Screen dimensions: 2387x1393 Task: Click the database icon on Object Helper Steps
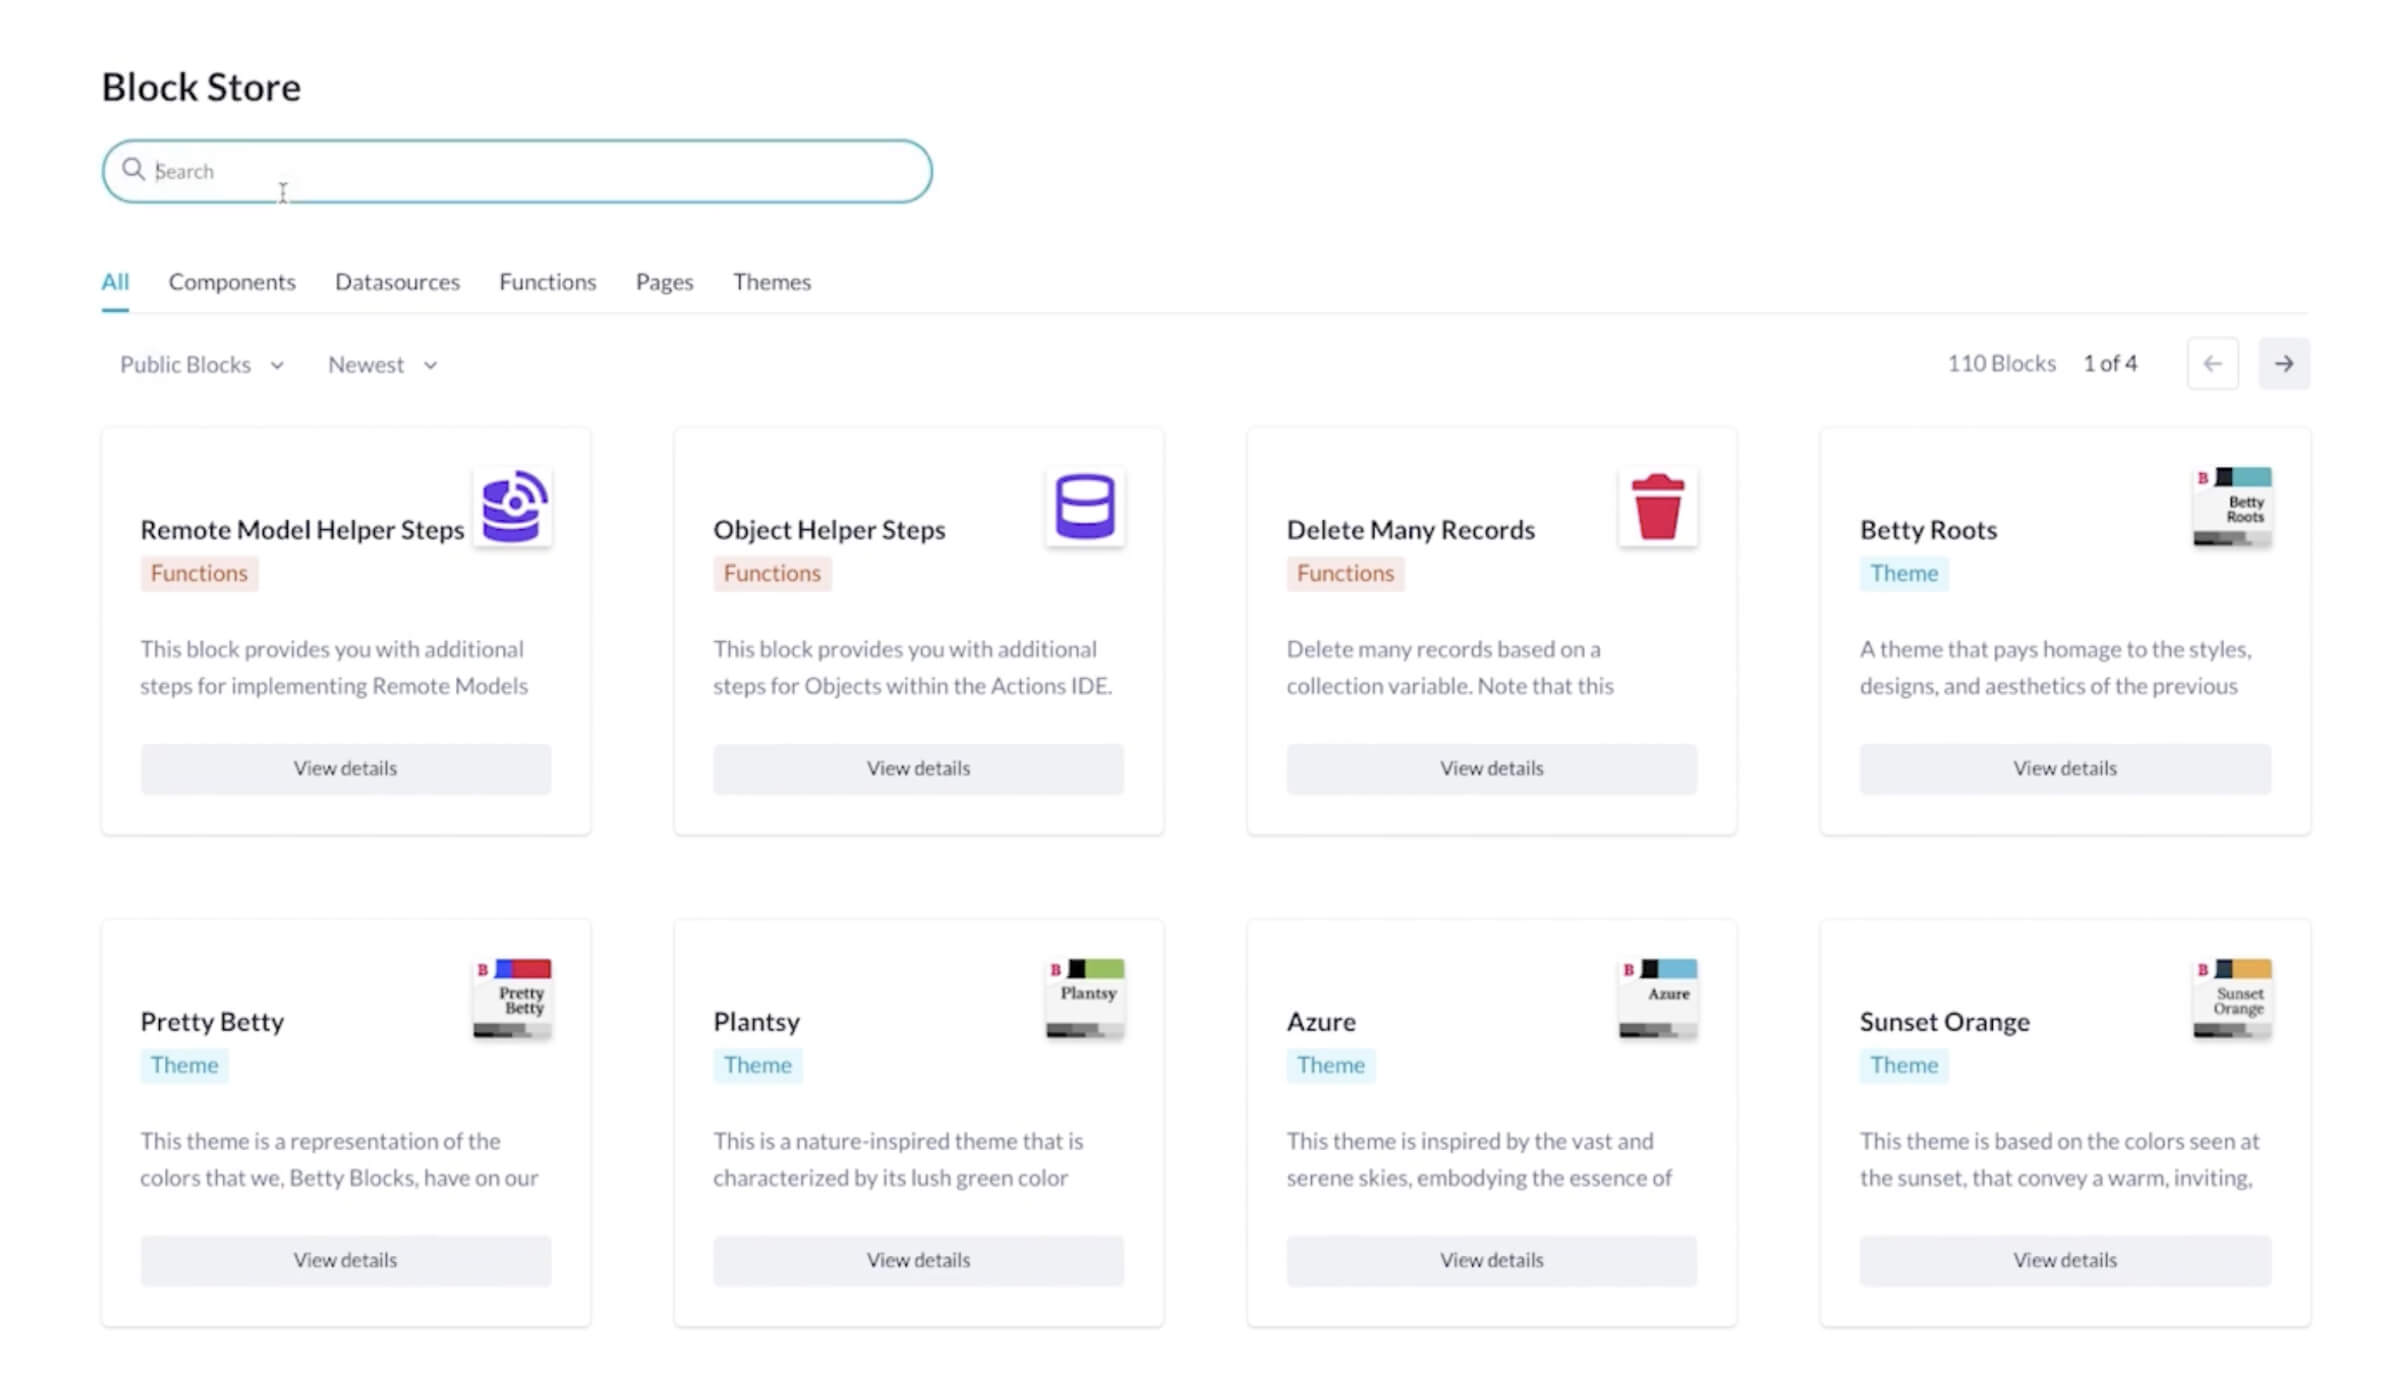point(1085,507)
